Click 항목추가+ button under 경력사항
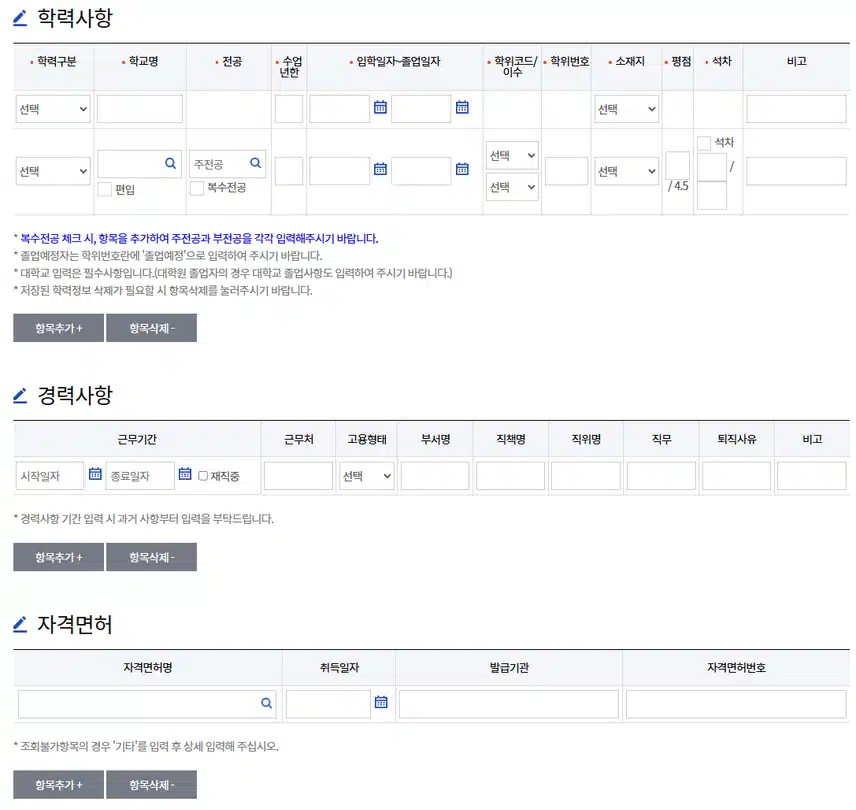The width and height of the screenshot is (856, 810). click(x=58, y=557)
